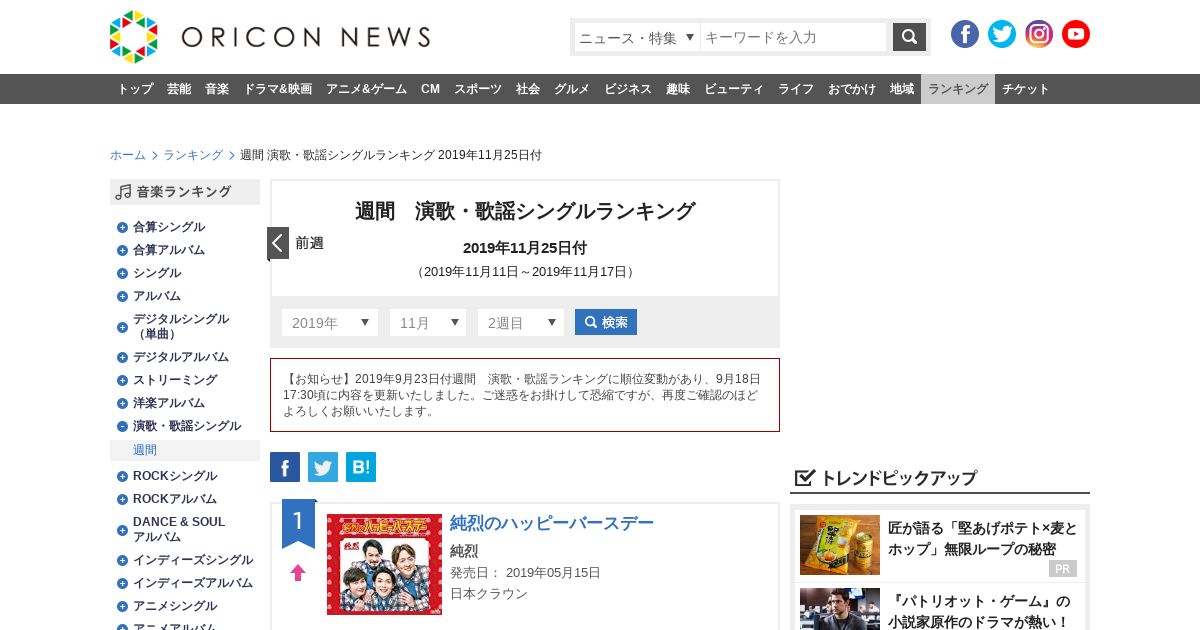The image size is (1200, 630).
Task: Open sidebar link DANCE & SOUL アルバム
Action: pyautogui.click(x=179, y=529)
